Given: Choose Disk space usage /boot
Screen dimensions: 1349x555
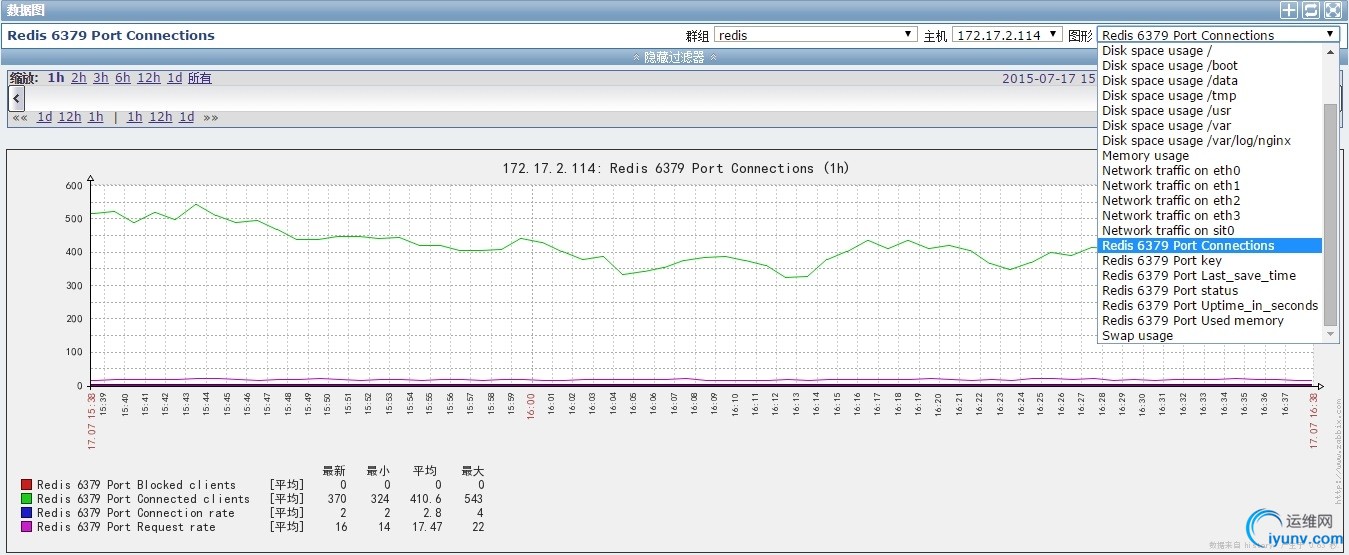Looking at the screenshot, I should pos(1210,66).
